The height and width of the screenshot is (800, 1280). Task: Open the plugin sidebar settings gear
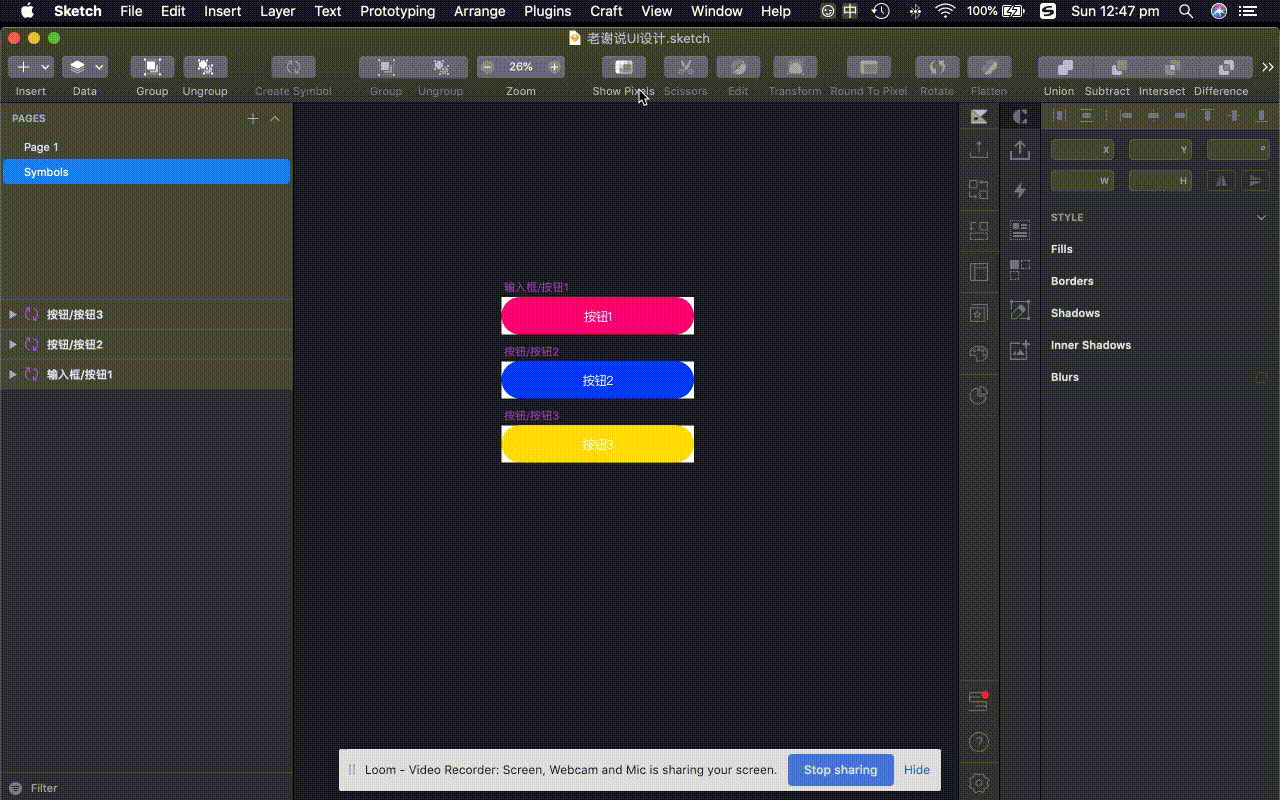coord(979,782)
